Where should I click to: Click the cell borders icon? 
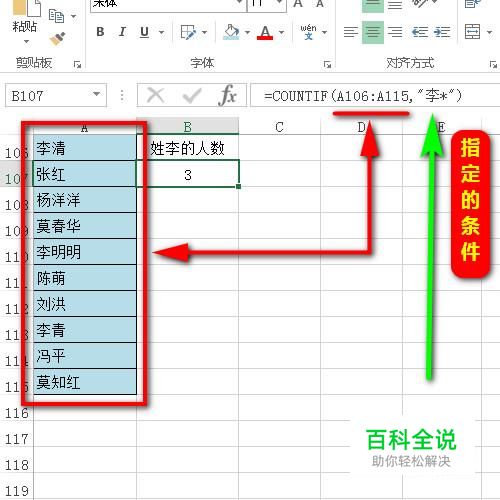pyautogui.click(x=188, y=32)
